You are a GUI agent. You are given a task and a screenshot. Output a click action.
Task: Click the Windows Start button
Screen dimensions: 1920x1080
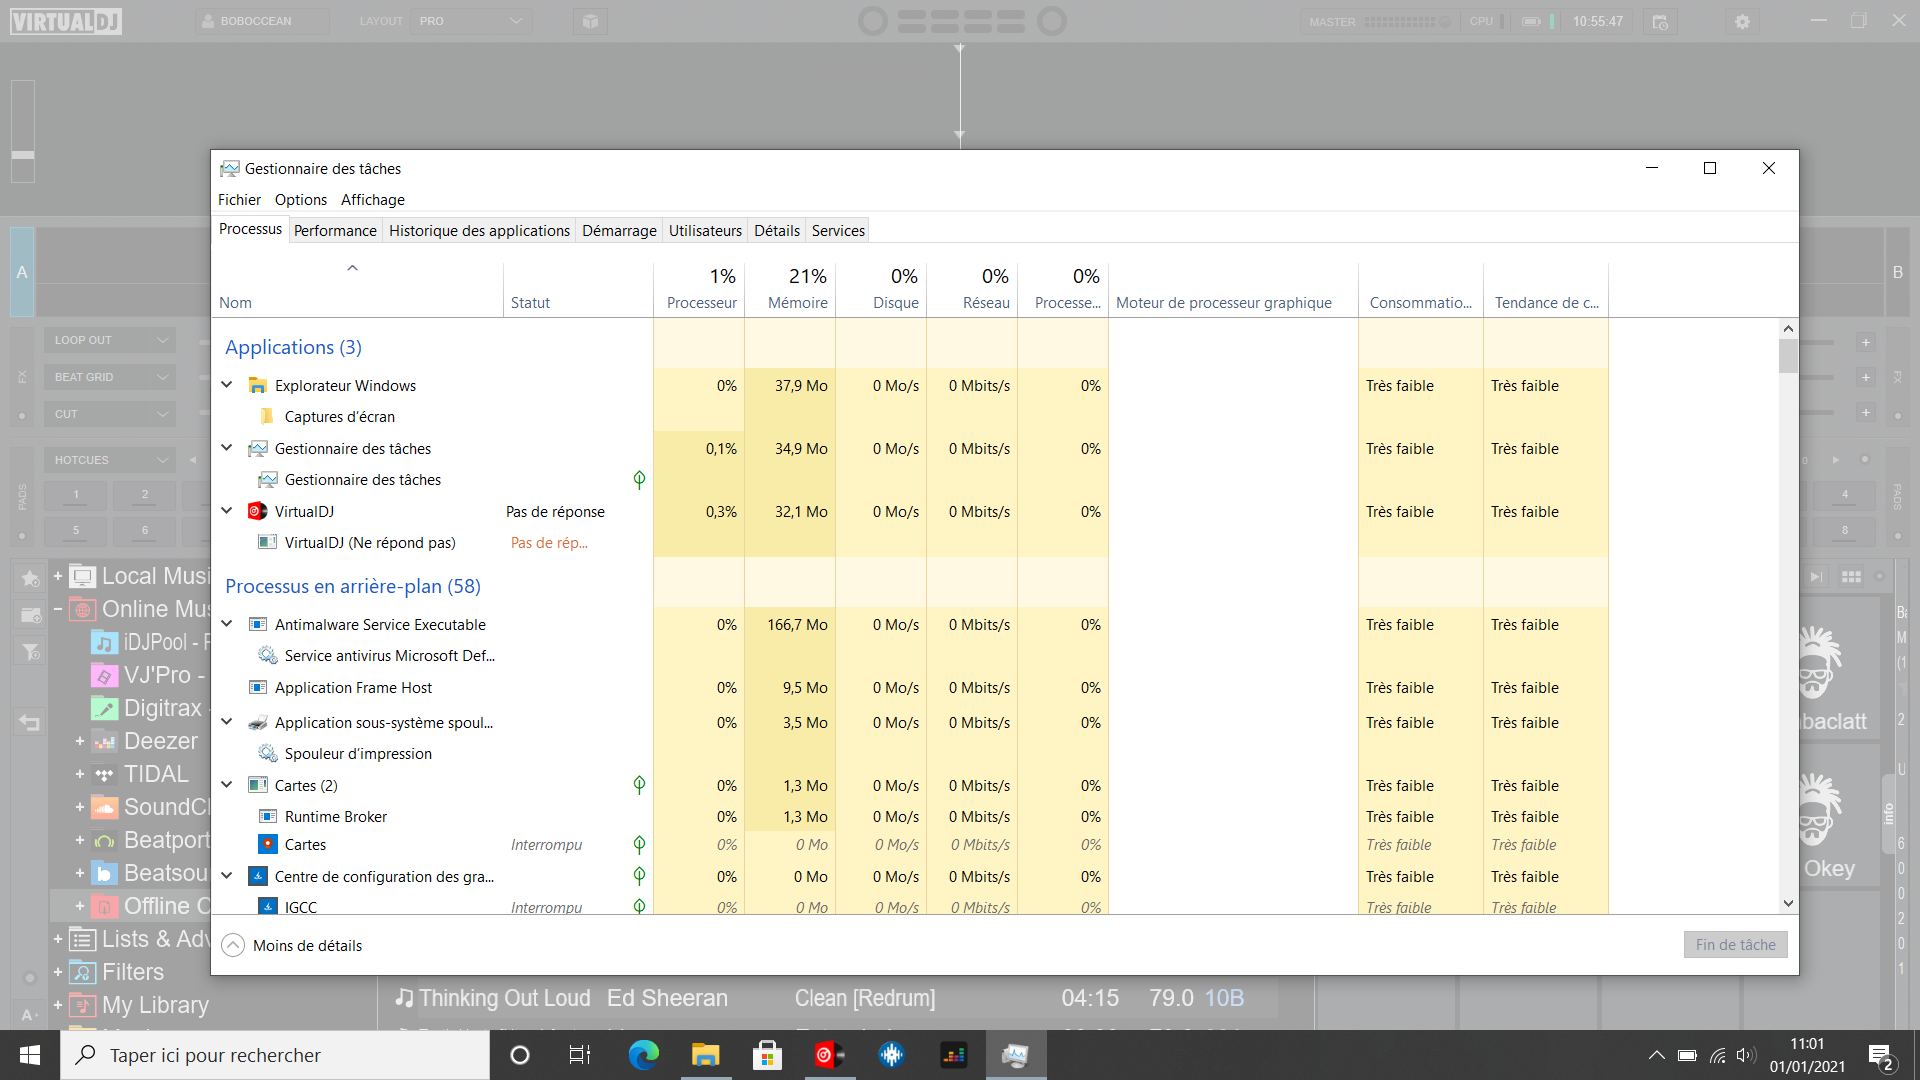(30, 1055)
